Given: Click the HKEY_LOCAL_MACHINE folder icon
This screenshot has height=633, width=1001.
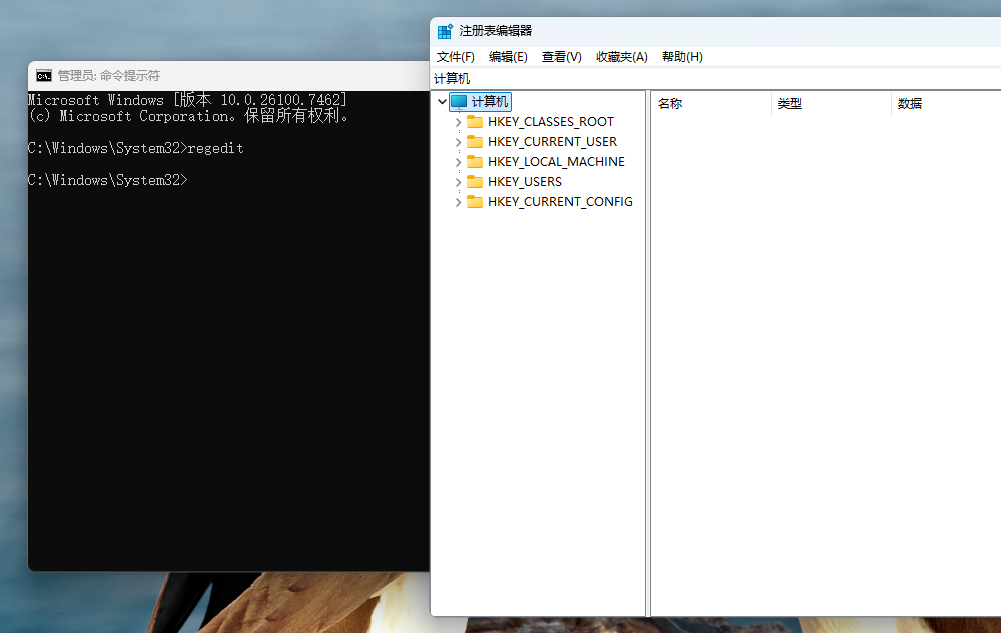Looking at the screenshot, I should click(474, 161).
